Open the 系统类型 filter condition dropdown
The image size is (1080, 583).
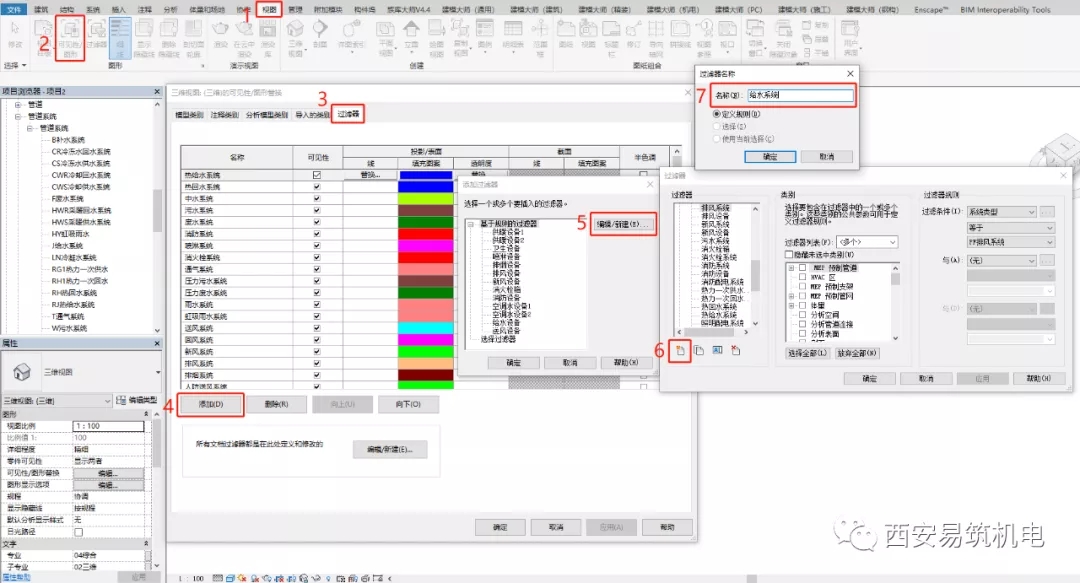click(x=1001, y=212)
